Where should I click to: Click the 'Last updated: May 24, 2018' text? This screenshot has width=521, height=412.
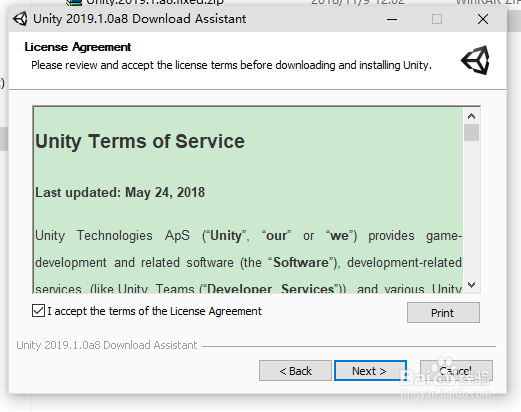click(120, 193)
